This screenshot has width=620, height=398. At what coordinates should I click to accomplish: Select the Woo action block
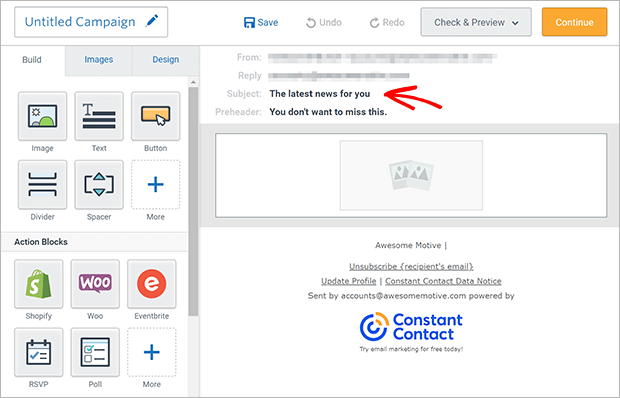pyautogui.click(x=95, y=284)
